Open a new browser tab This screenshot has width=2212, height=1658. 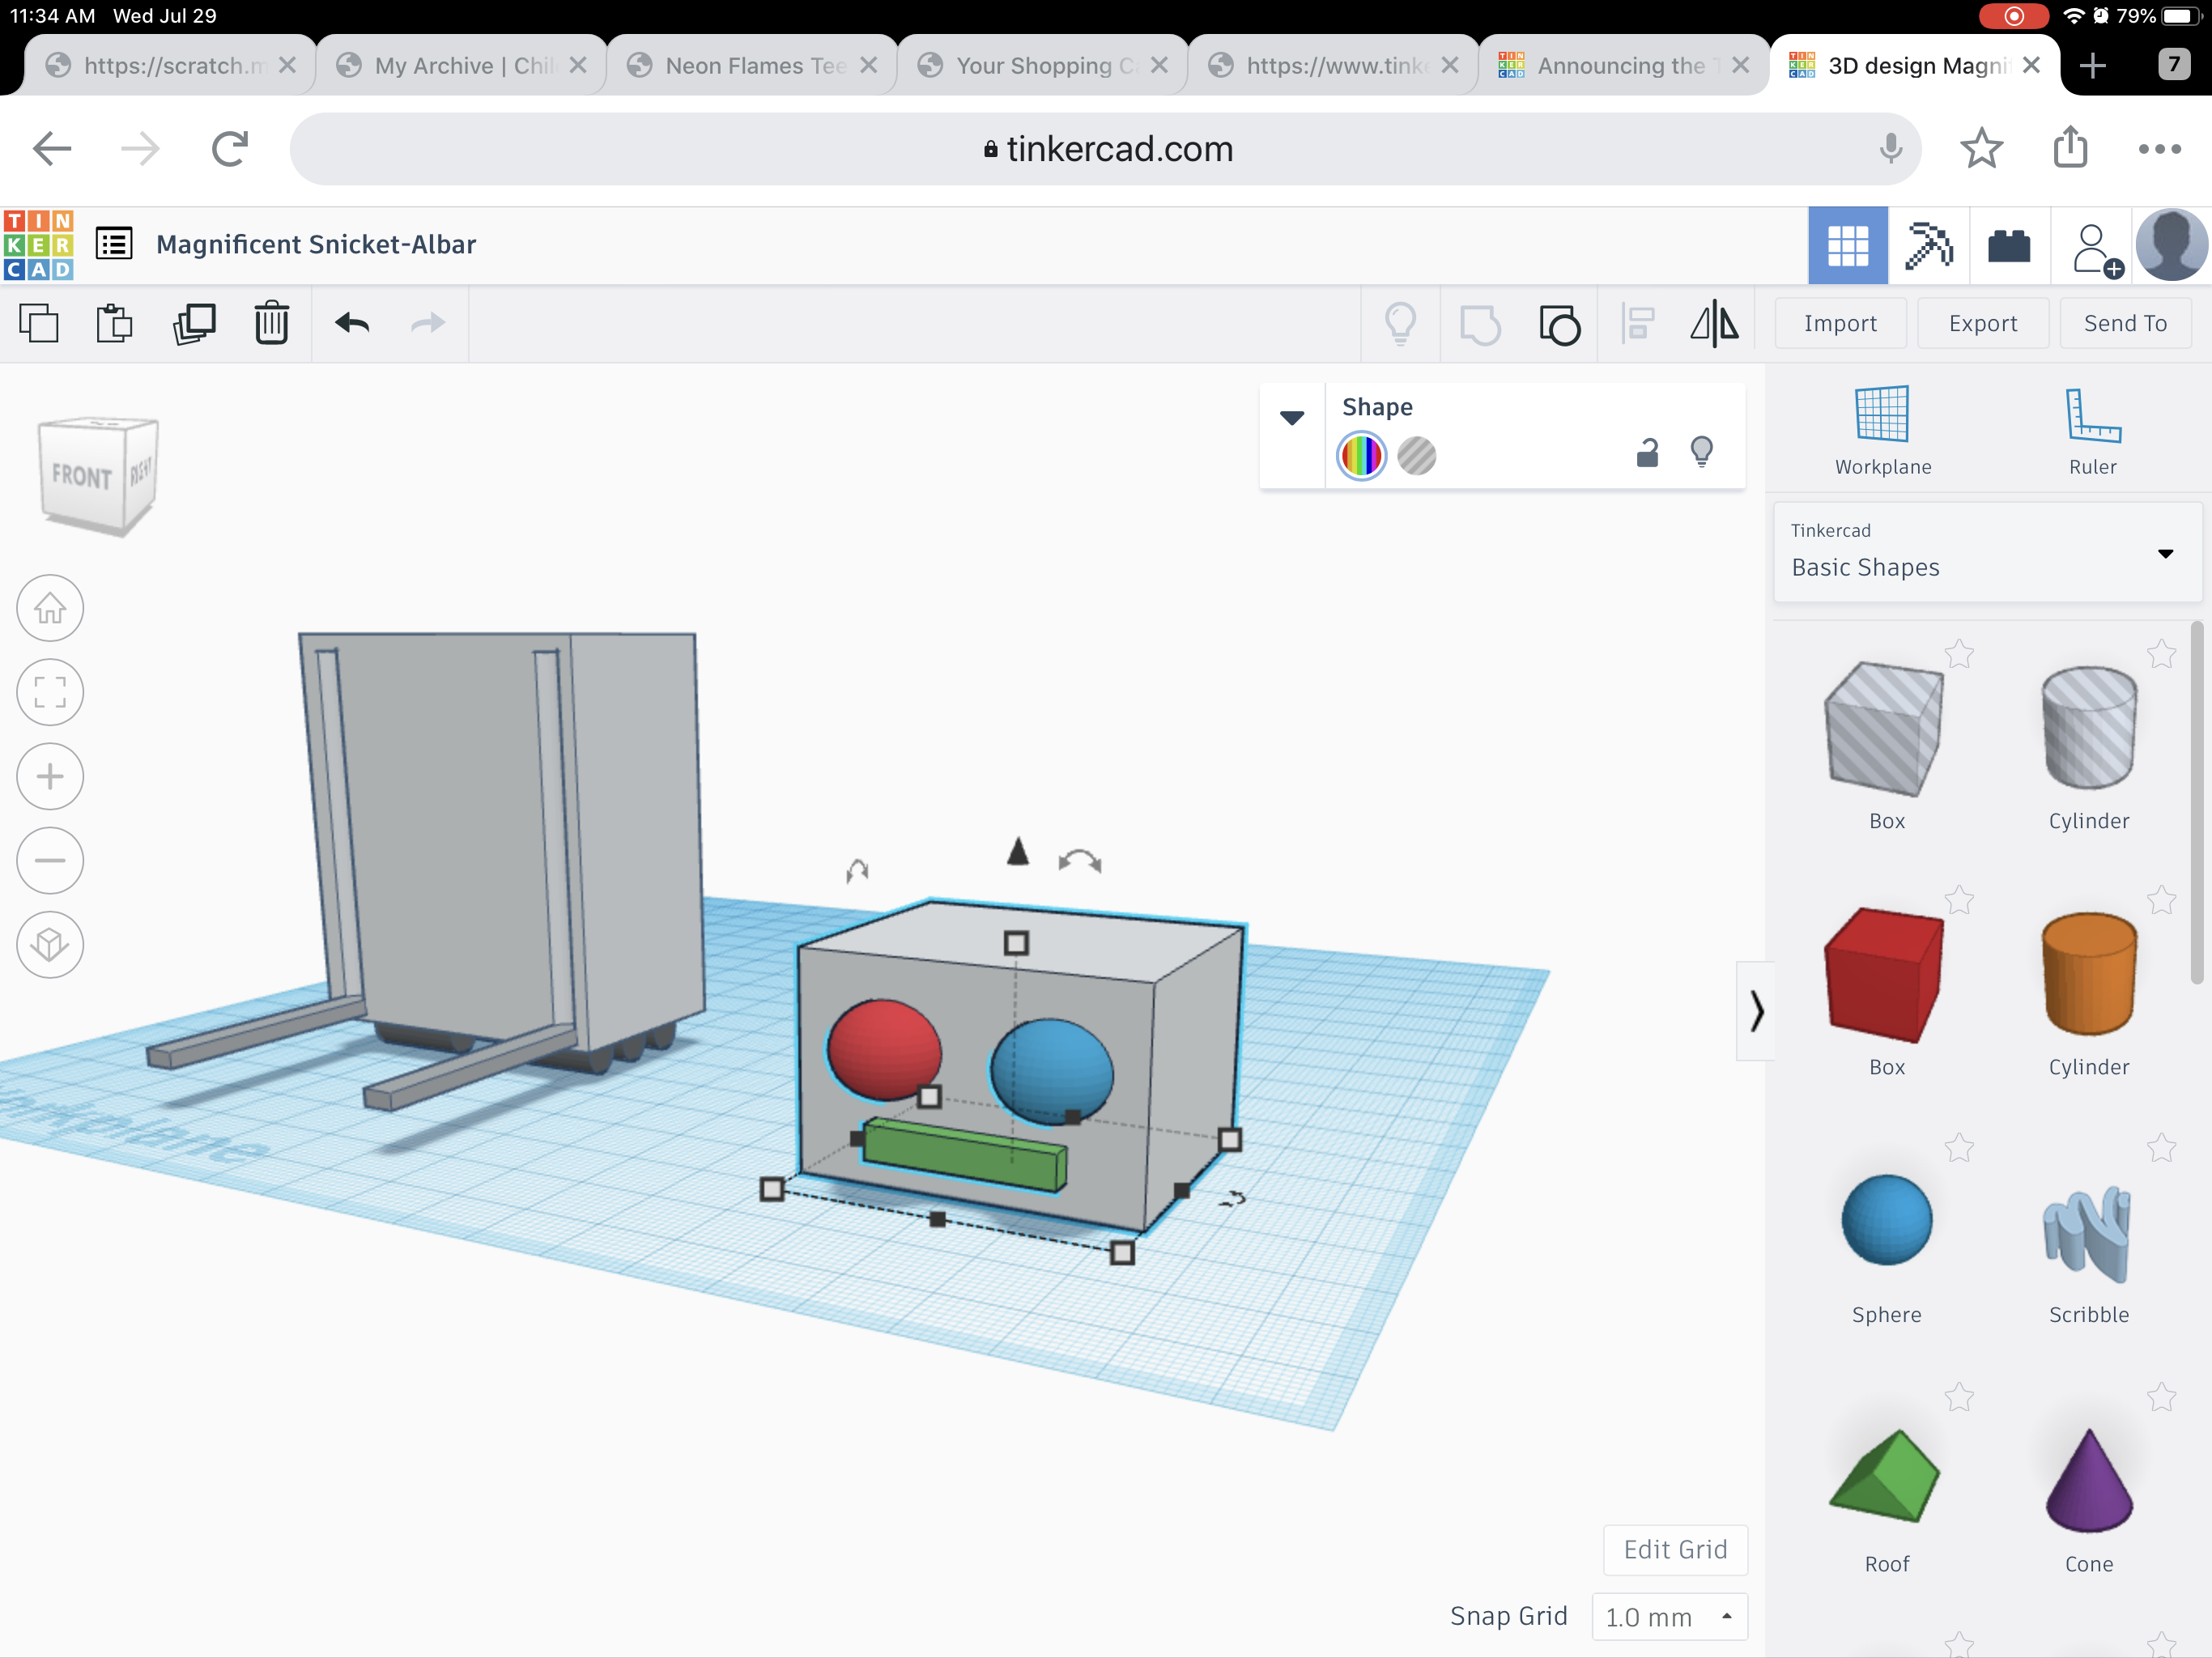(2092, 65)
